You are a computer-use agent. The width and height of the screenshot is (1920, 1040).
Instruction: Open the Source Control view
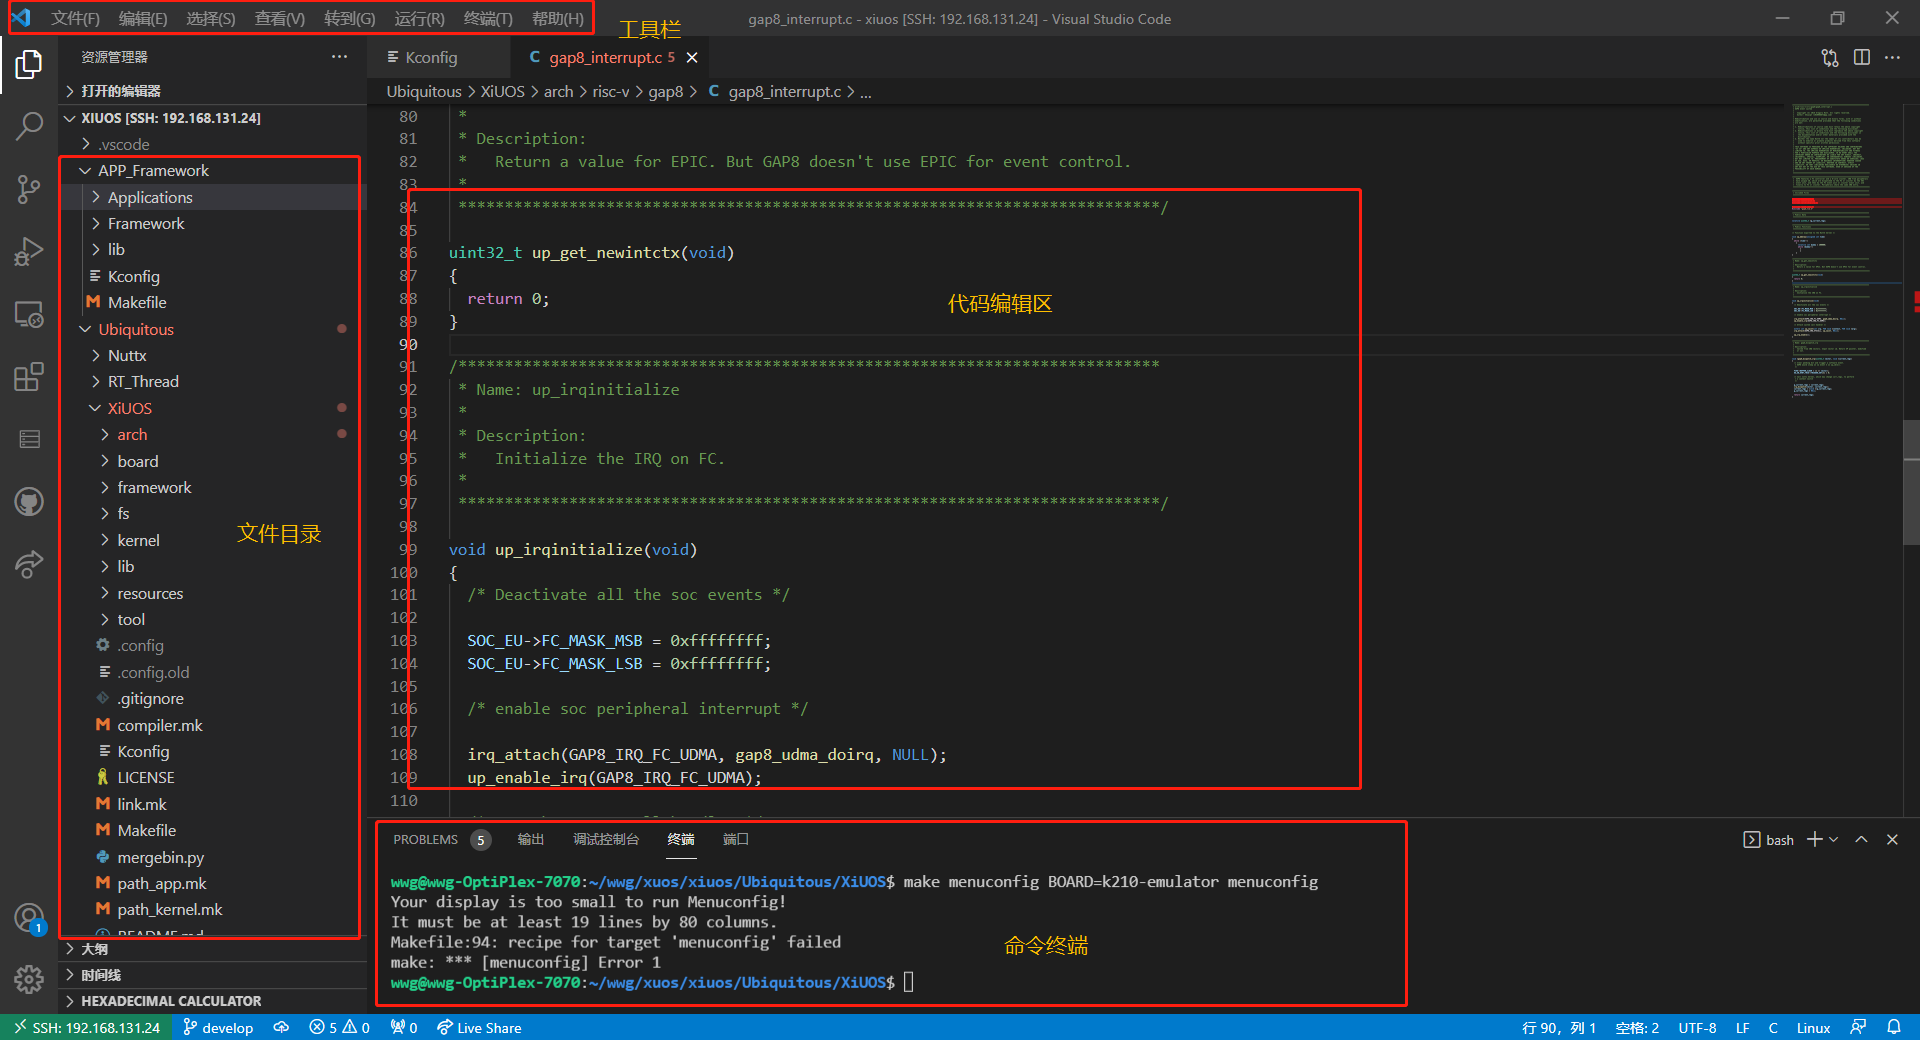(29, 189)
